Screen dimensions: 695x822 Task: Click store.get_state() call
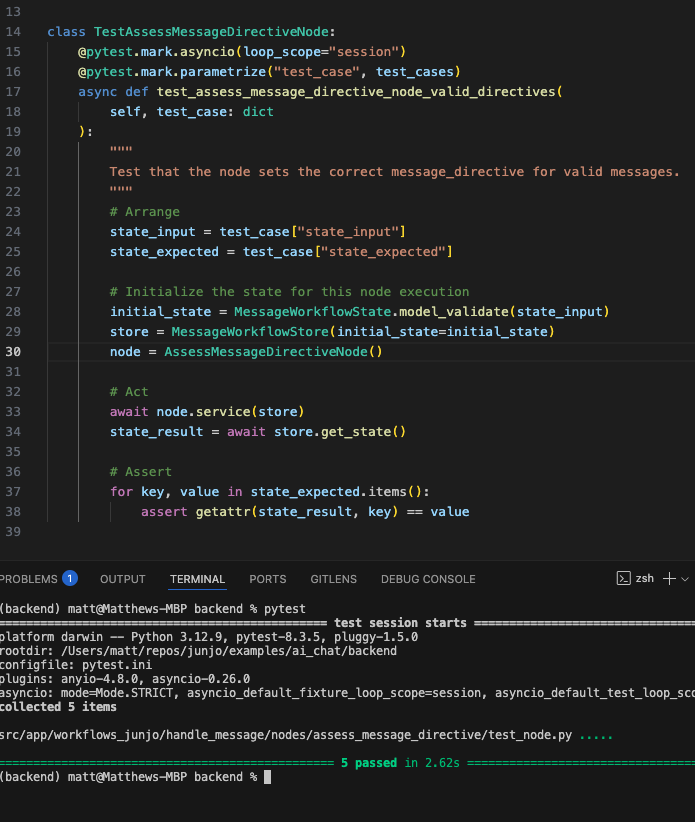pyautogui.click(x=340, y=432)
